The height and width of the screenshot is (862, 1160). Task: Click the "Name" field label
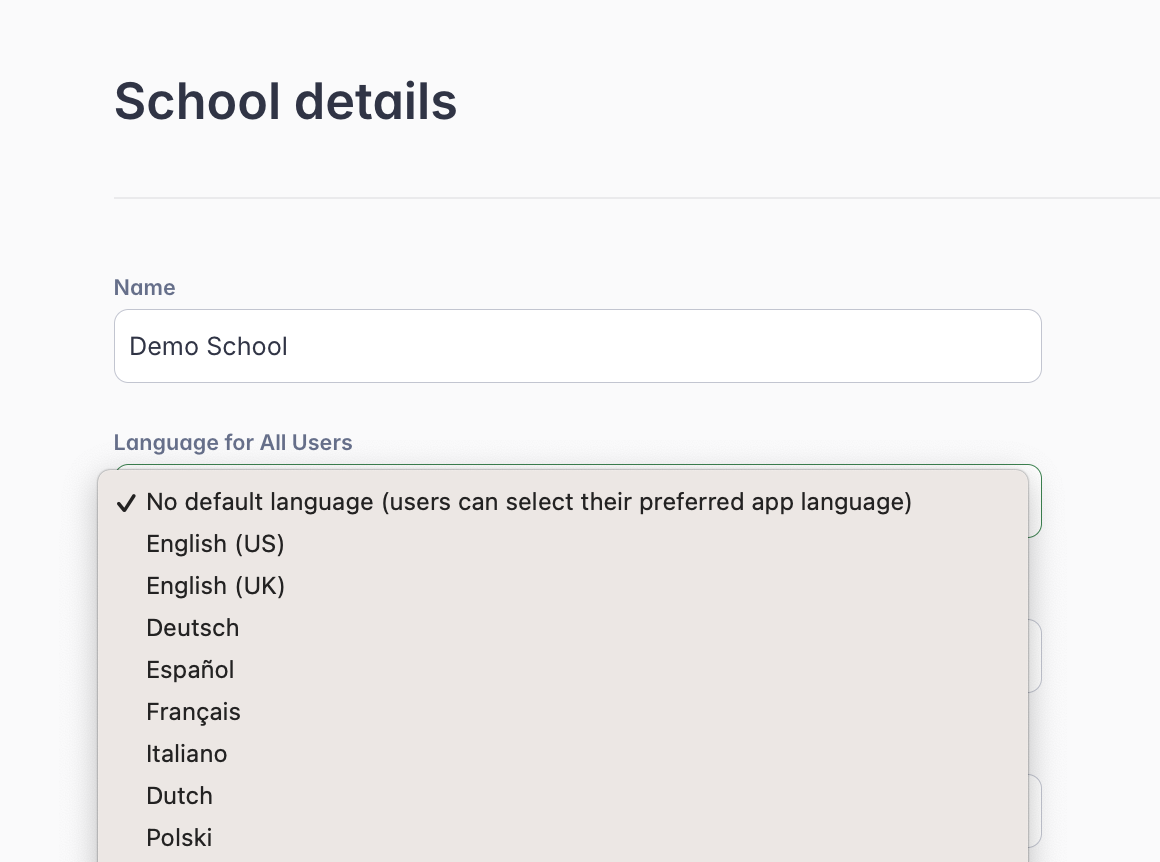pyautogui.click(x=144, y=287)
